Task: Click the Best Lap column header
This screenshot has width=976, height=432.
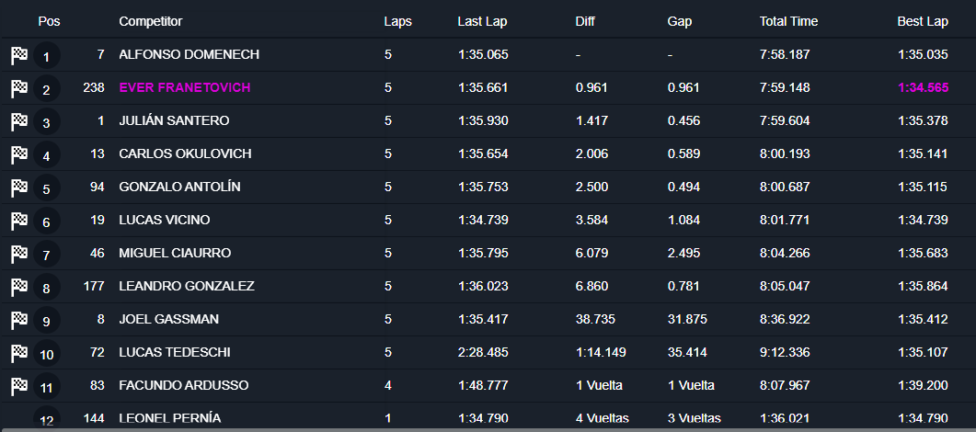Action: tap(922, 21)
